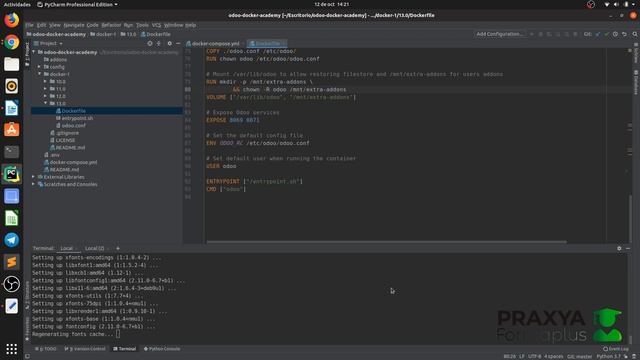Expand the 10.0 folder
Image resolution: width=640 pixels, height=360 pixels.
[45, 82]
